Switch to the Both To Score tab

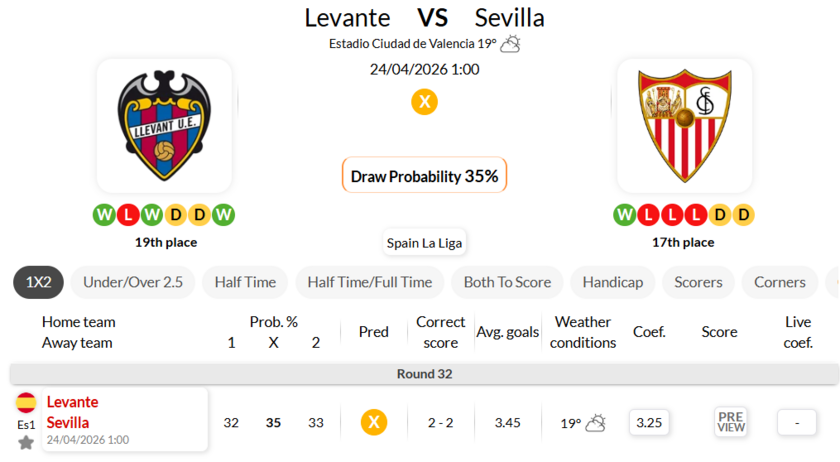[x=507, y=282]
